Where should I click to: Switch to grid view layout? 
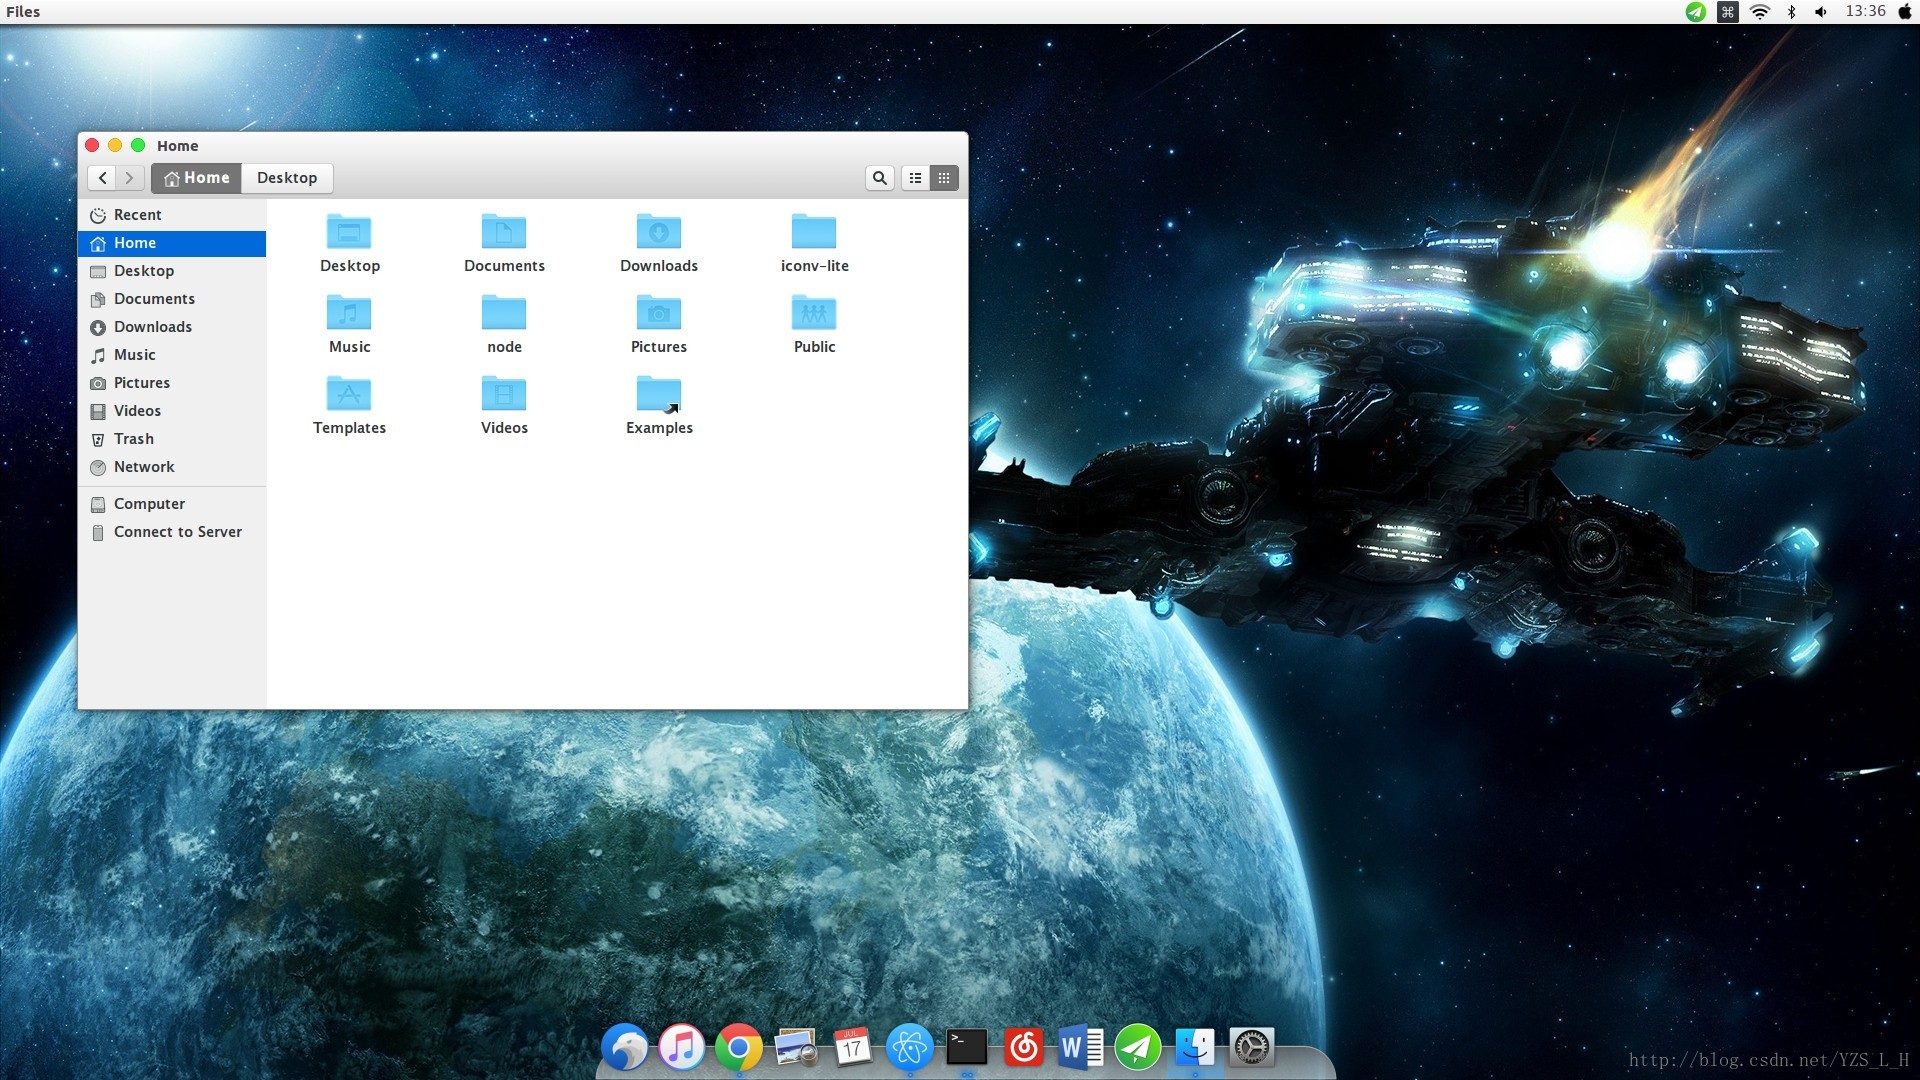click(x=945, y=177)
